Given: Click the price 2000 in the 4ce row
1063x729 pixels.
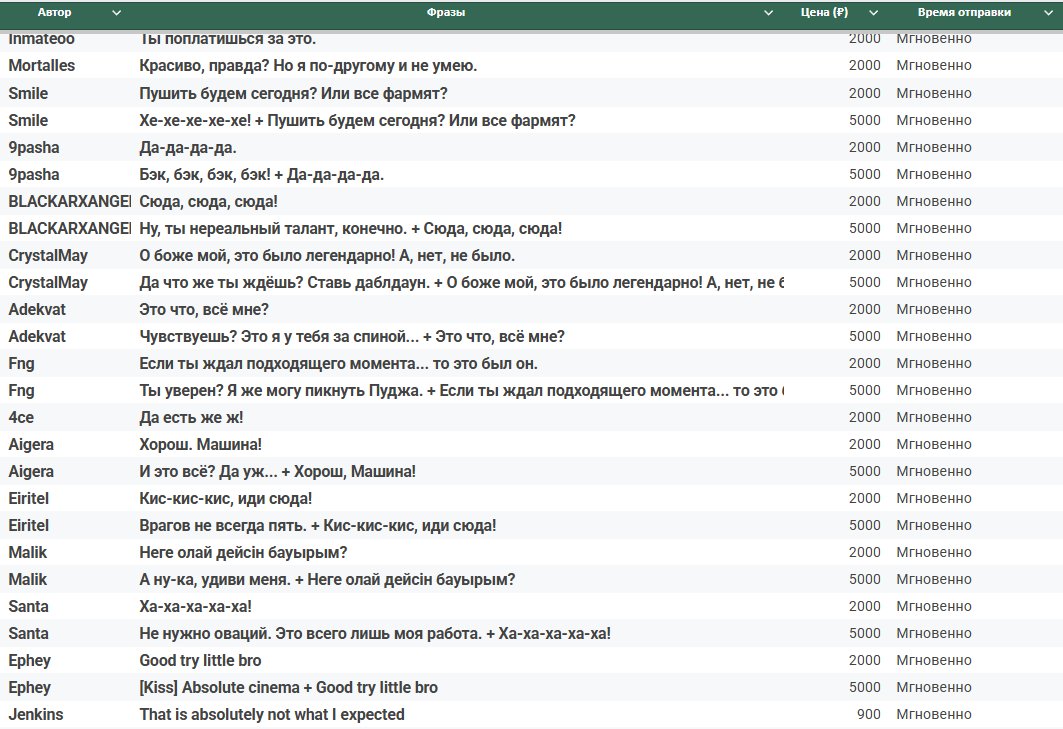Looking at the screenshot, I should coord(864,418).
